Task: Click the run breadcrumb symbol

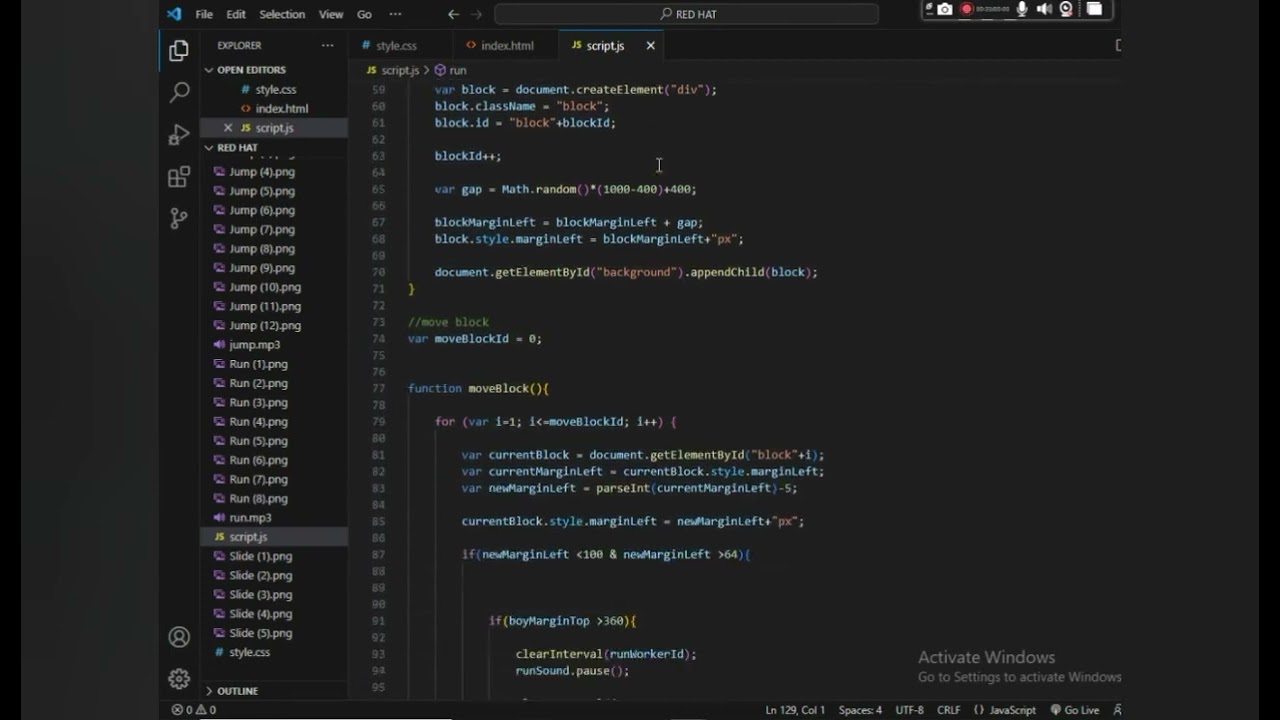Action: tap(451, 70)
